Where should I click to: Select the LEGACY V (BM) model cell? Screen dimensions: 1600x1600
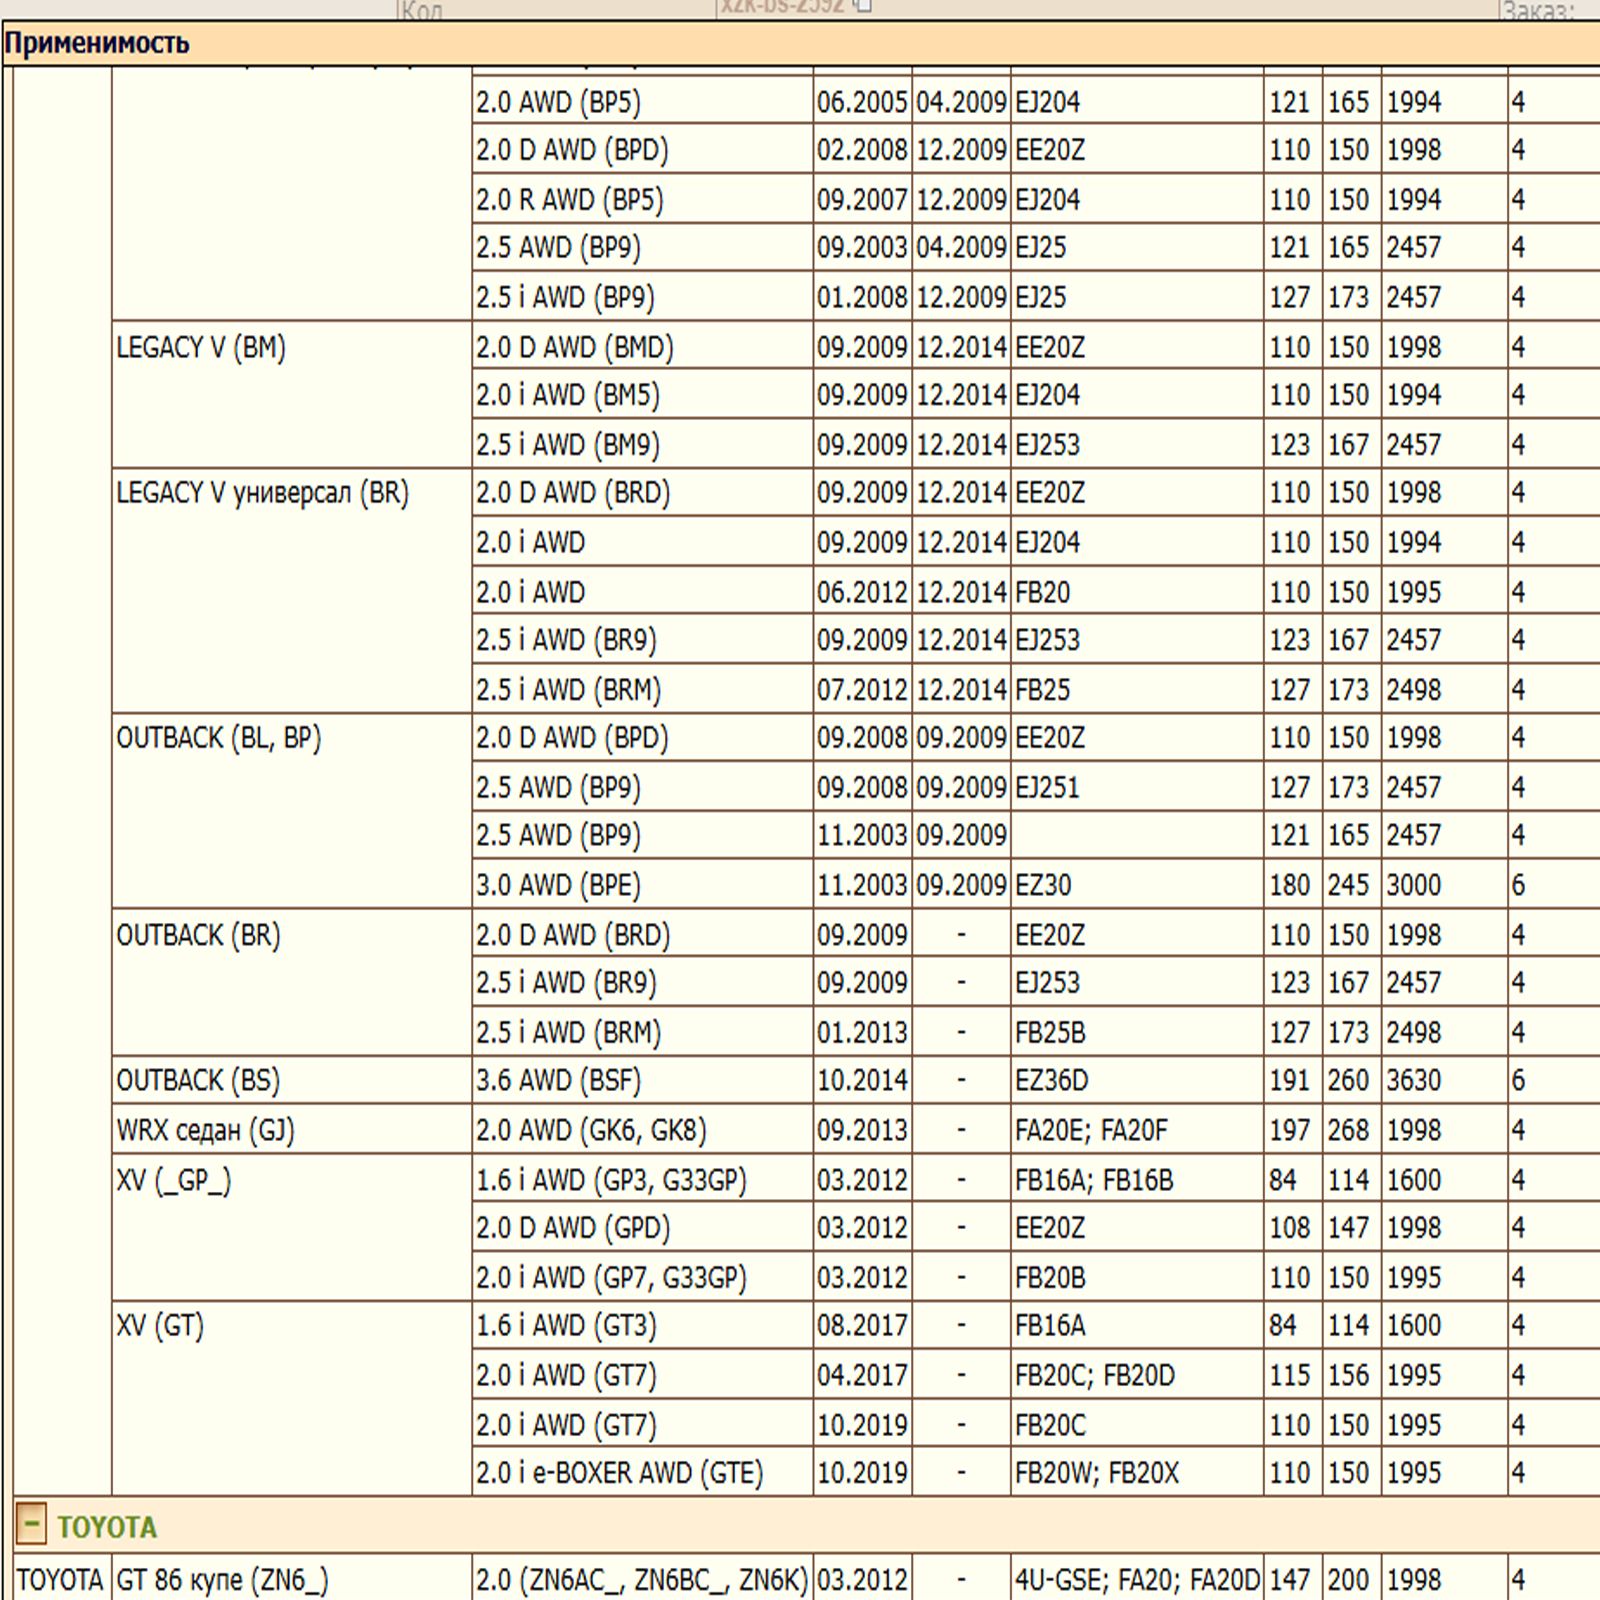coord(201,348)
